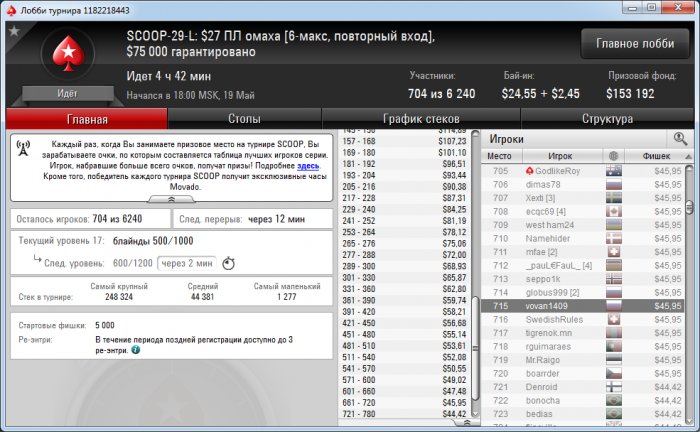Close the tournament lobby window
Viewport: 700px width, 432px height.
pos(678,8)
